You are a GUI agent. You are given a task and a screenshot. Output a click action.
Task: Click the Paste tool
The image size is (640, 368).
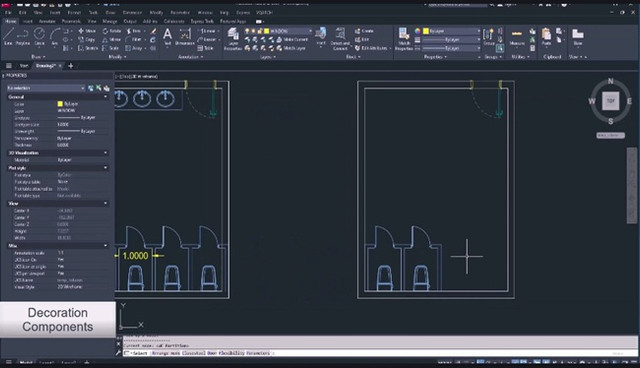coord(546,37)
